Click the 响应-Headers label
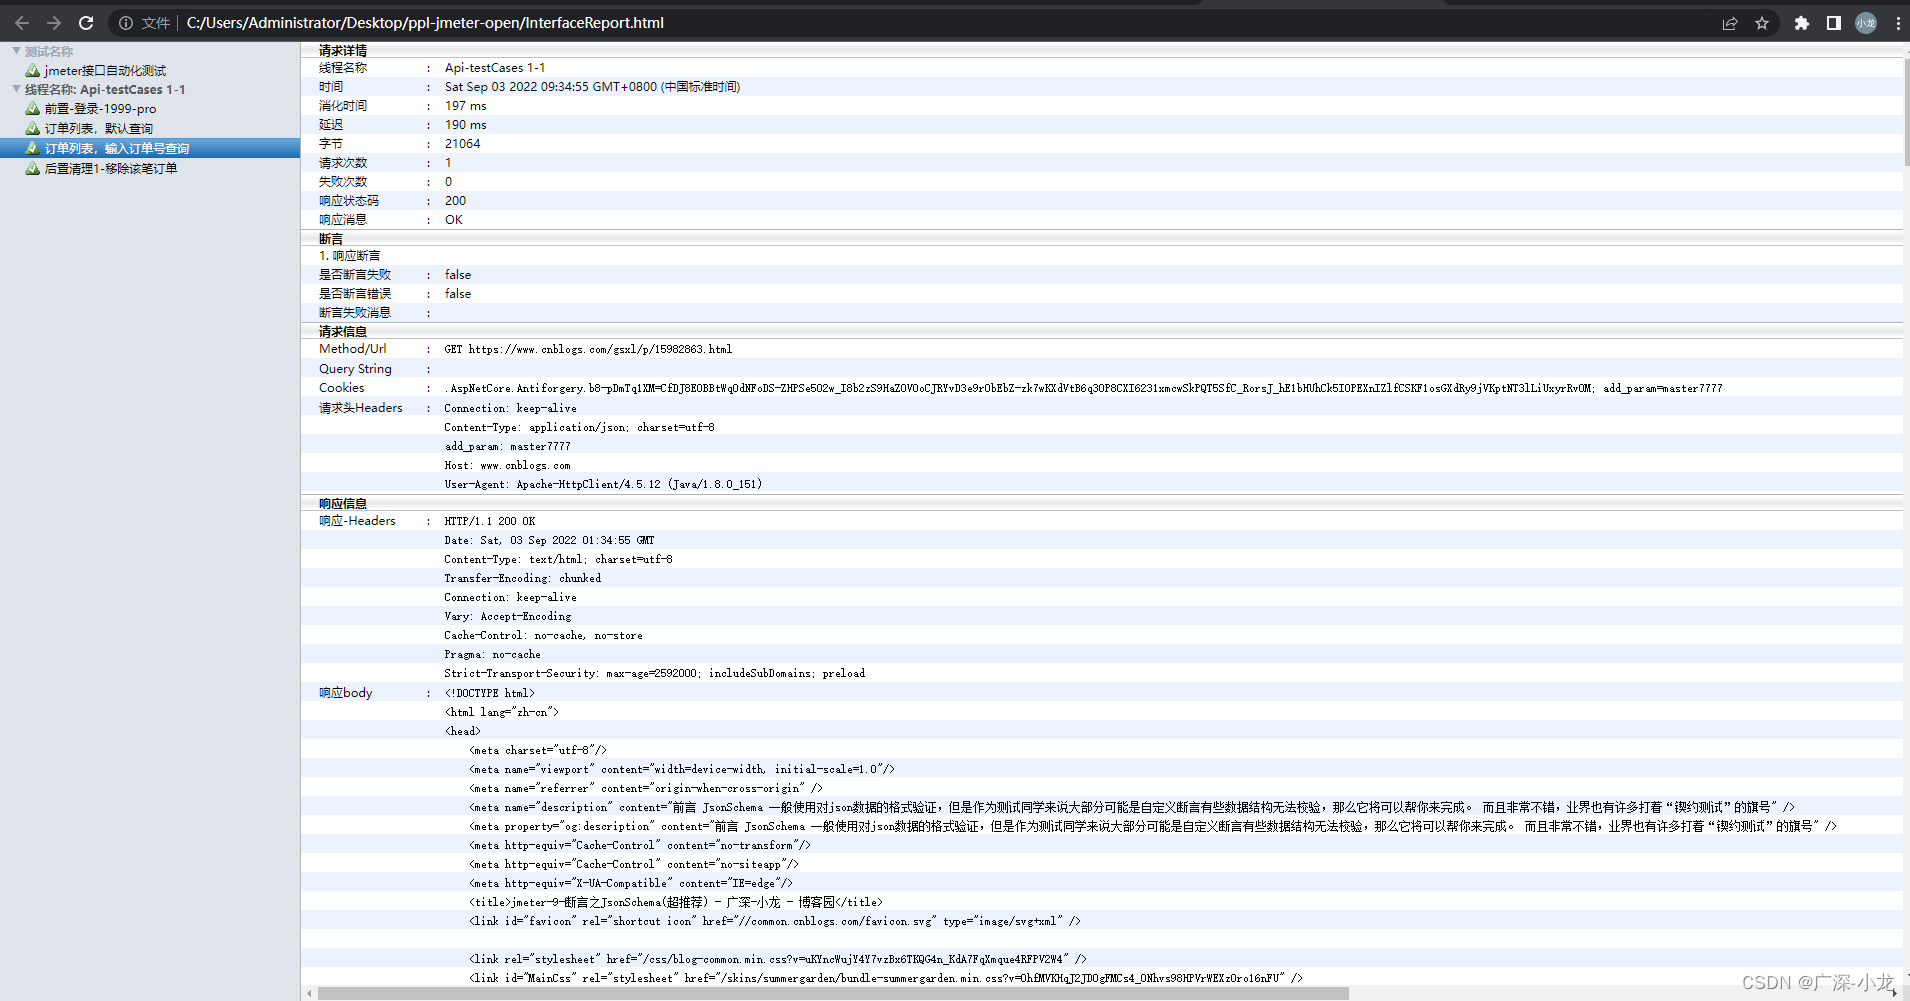 pos(357,520)
